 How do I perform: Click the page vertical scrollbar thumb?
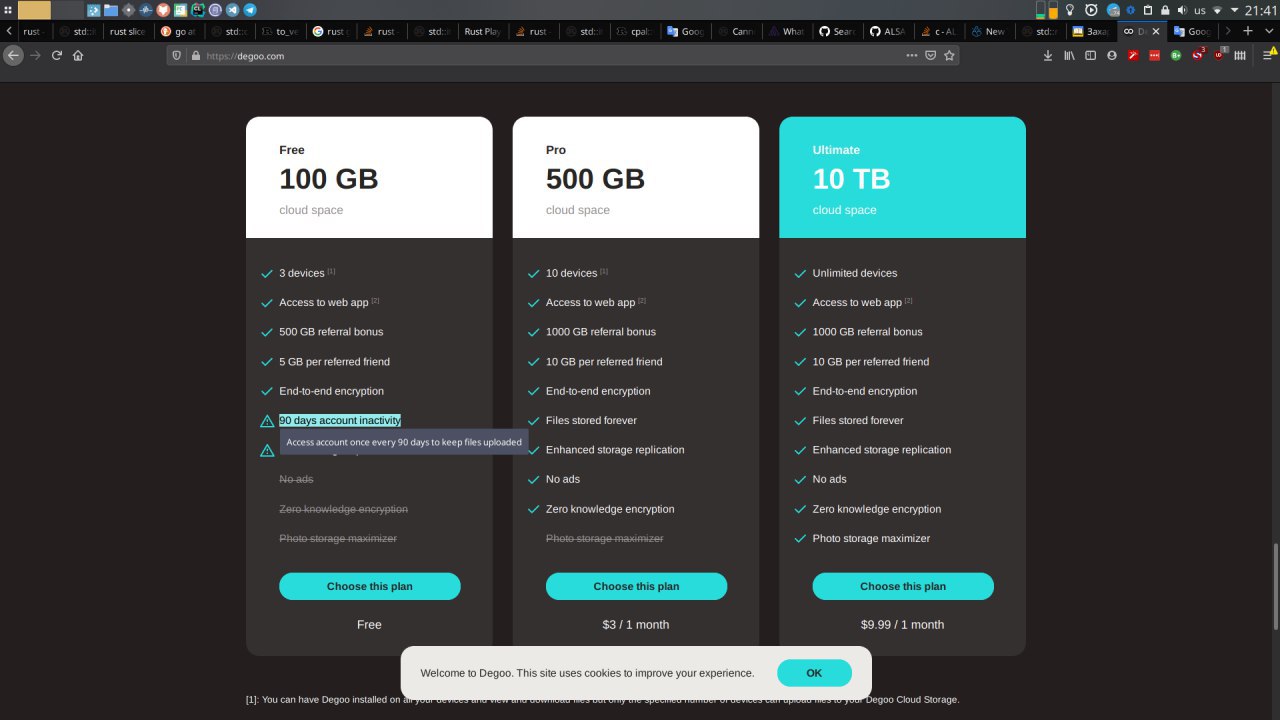click(1275, 587)
